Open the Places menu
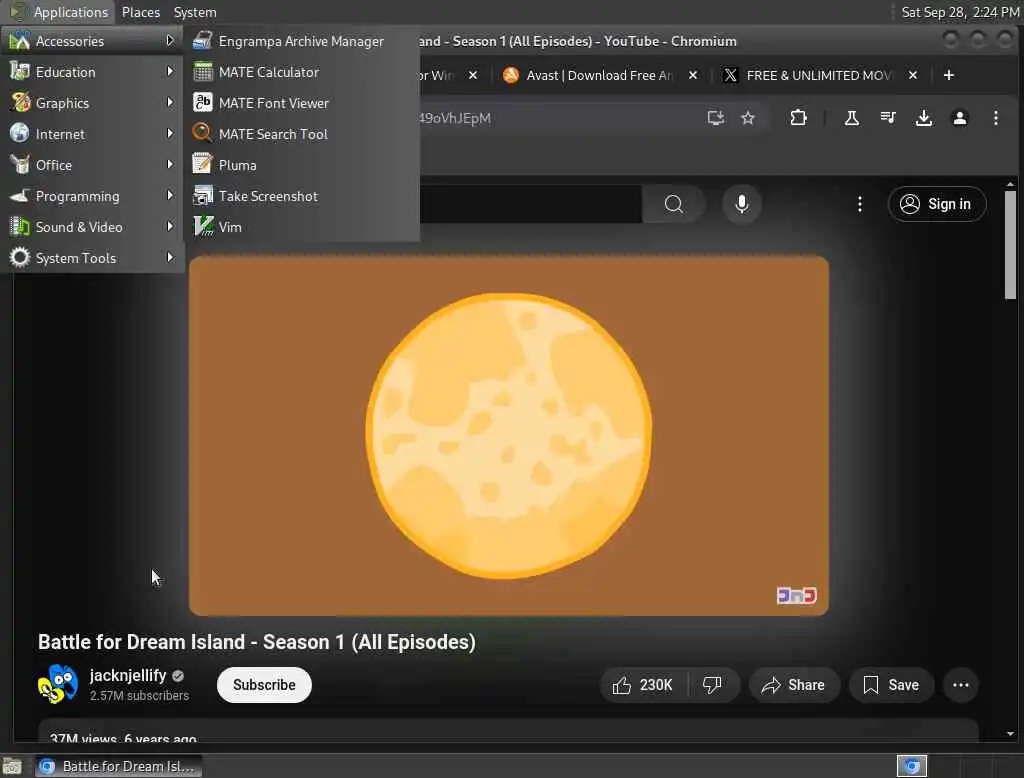The width and height of the screenshot is (1024, 778). click(140, 12)
